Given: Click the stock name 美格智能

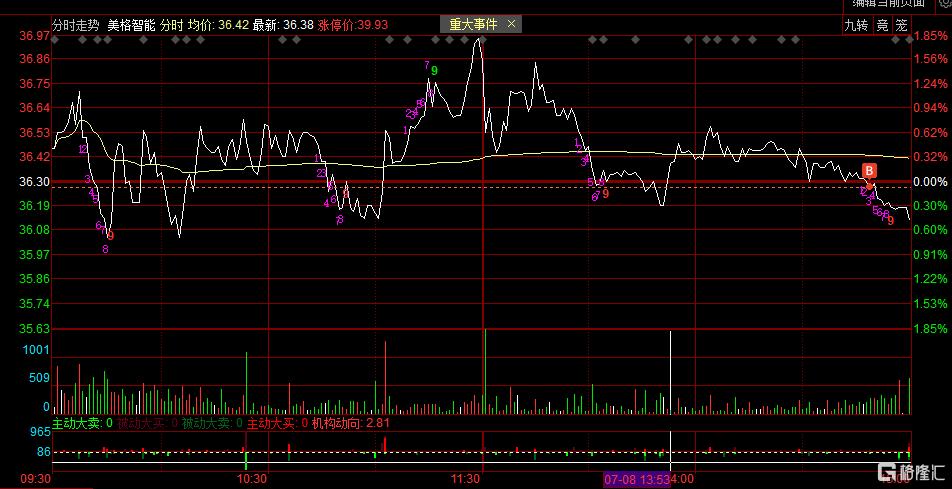Looking at the screenshot, I should (131, 25).
